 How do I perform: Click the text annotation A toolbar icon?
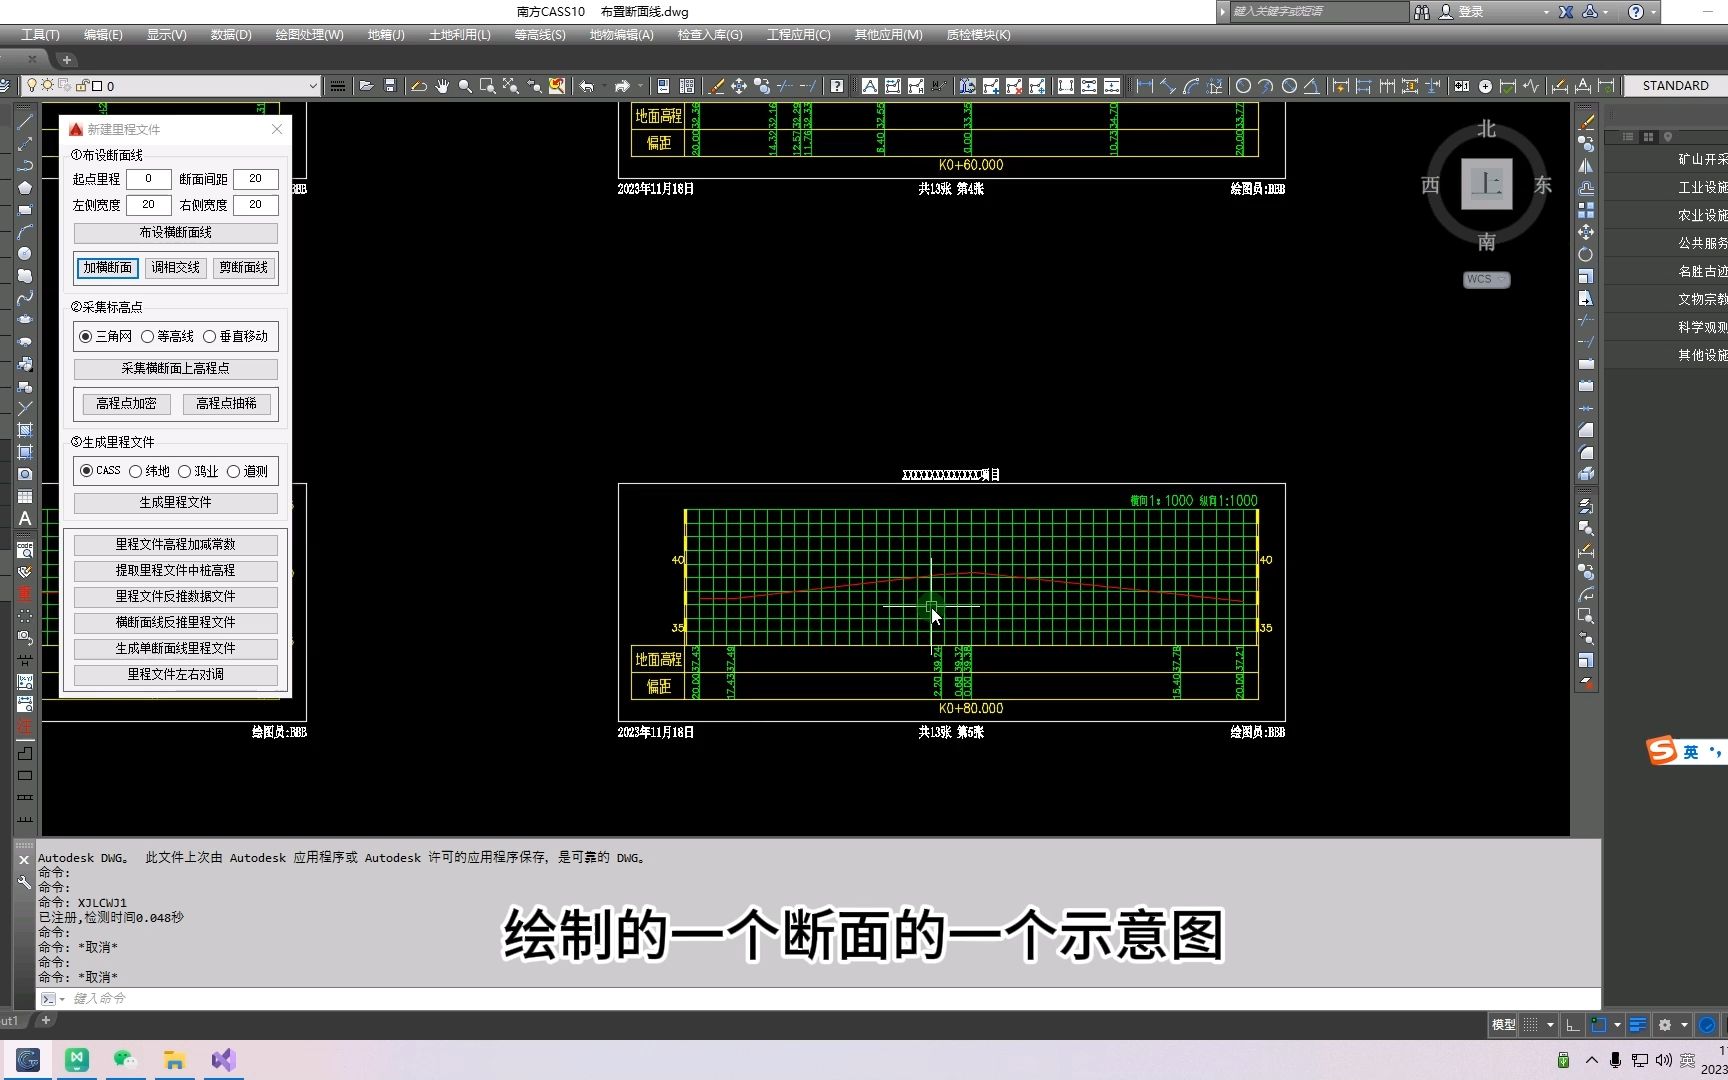coord(870,86)
